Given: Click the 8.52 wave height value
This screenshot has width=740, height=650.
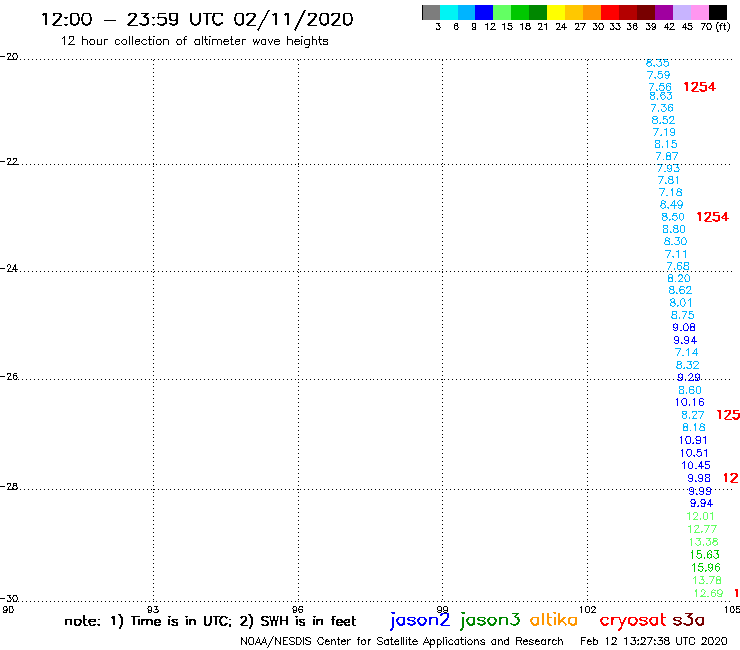Looking at the screenshot, I should [663, 120].
